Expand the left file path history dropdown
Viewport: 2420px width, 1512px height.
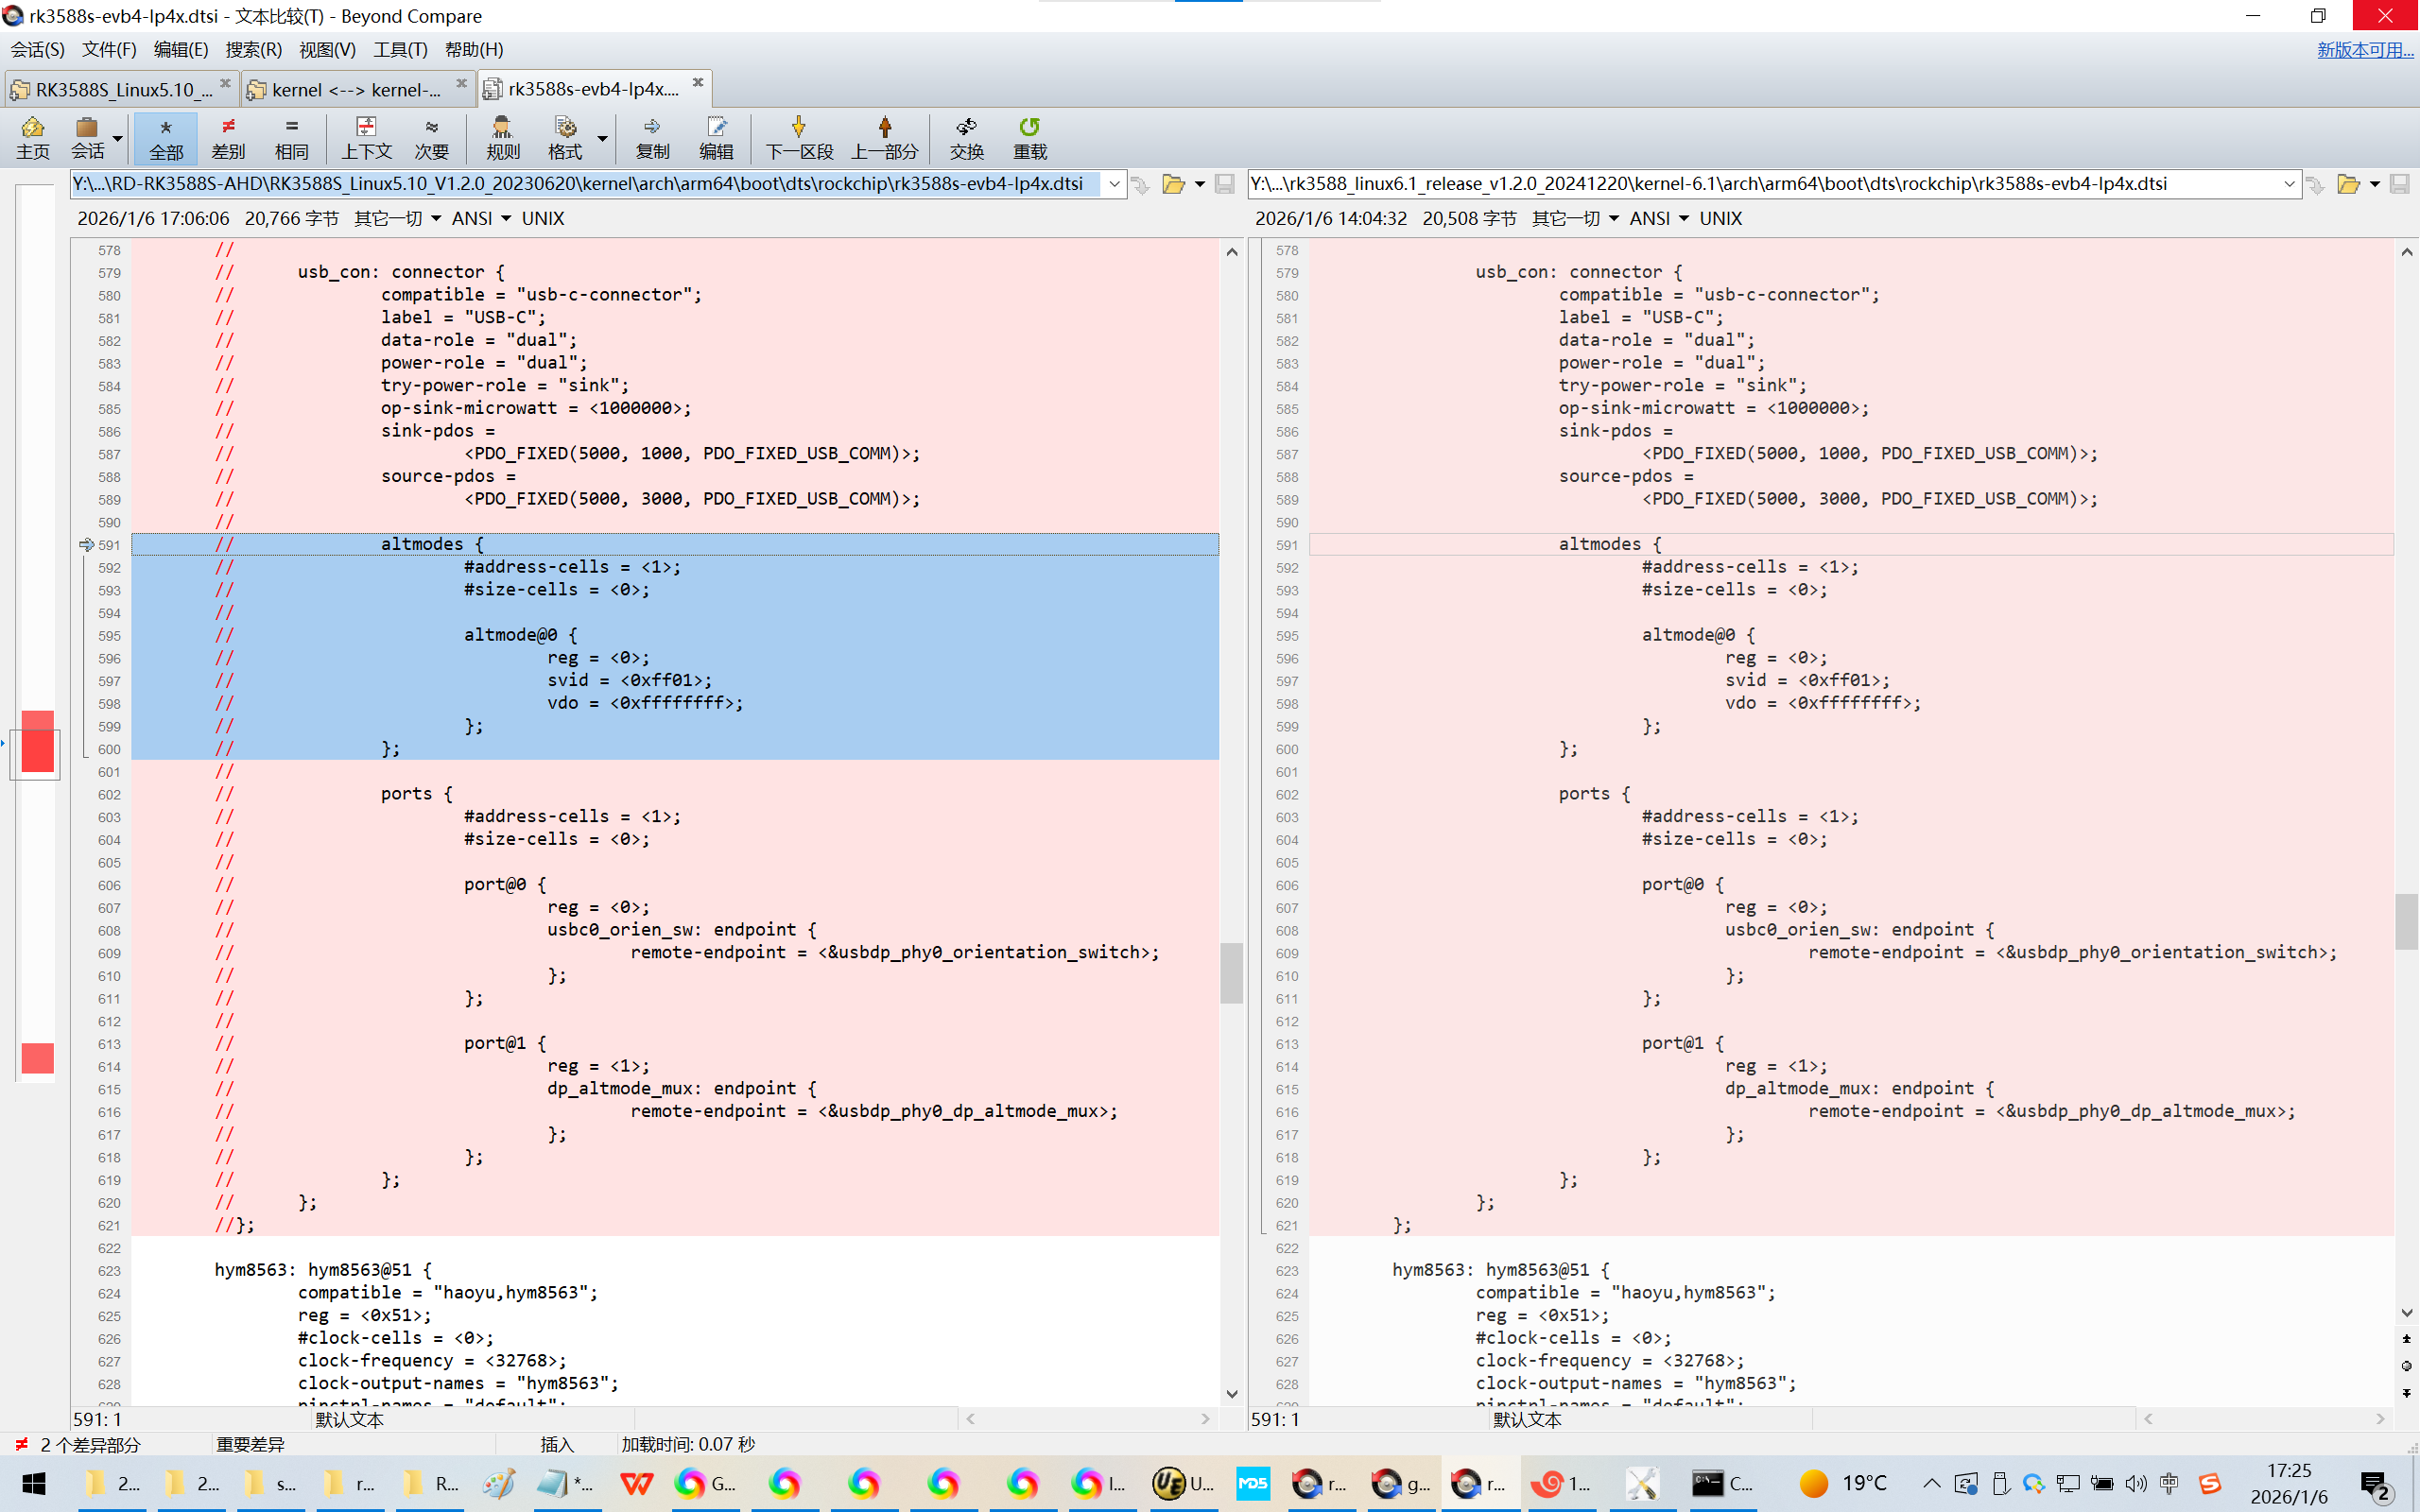(x=1114, y=184)
